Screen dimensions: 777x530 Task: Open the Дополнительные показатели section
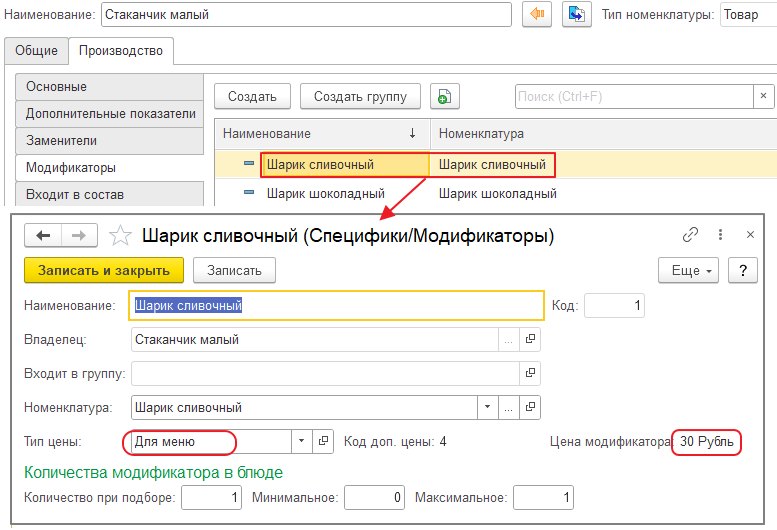(110, 113)
